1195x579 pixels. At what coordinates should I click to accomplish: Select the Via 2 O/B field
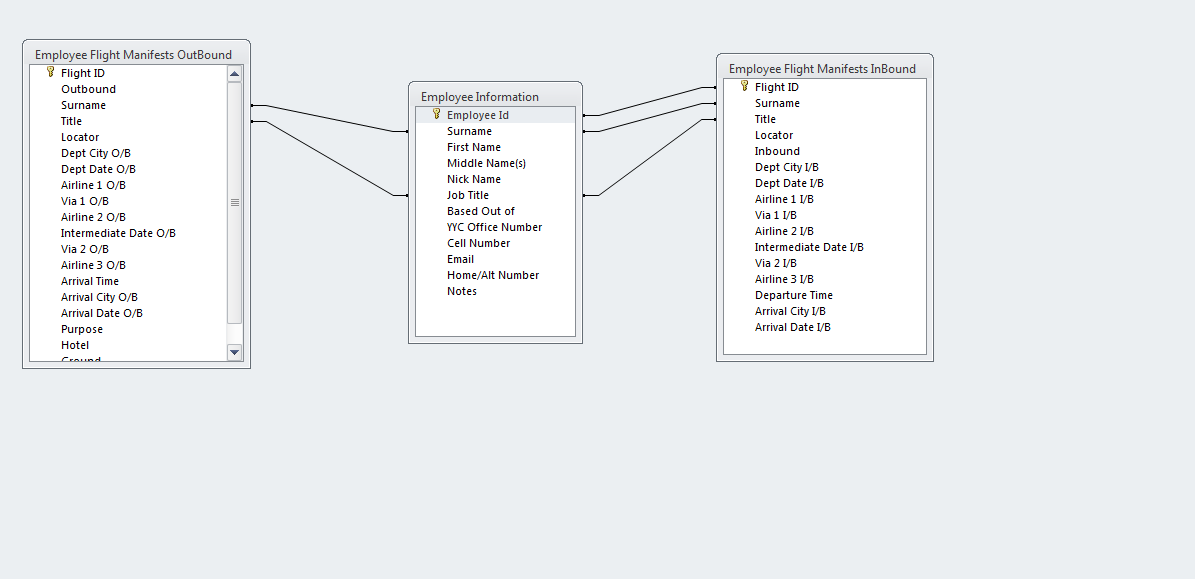click(x=85, y=249)
